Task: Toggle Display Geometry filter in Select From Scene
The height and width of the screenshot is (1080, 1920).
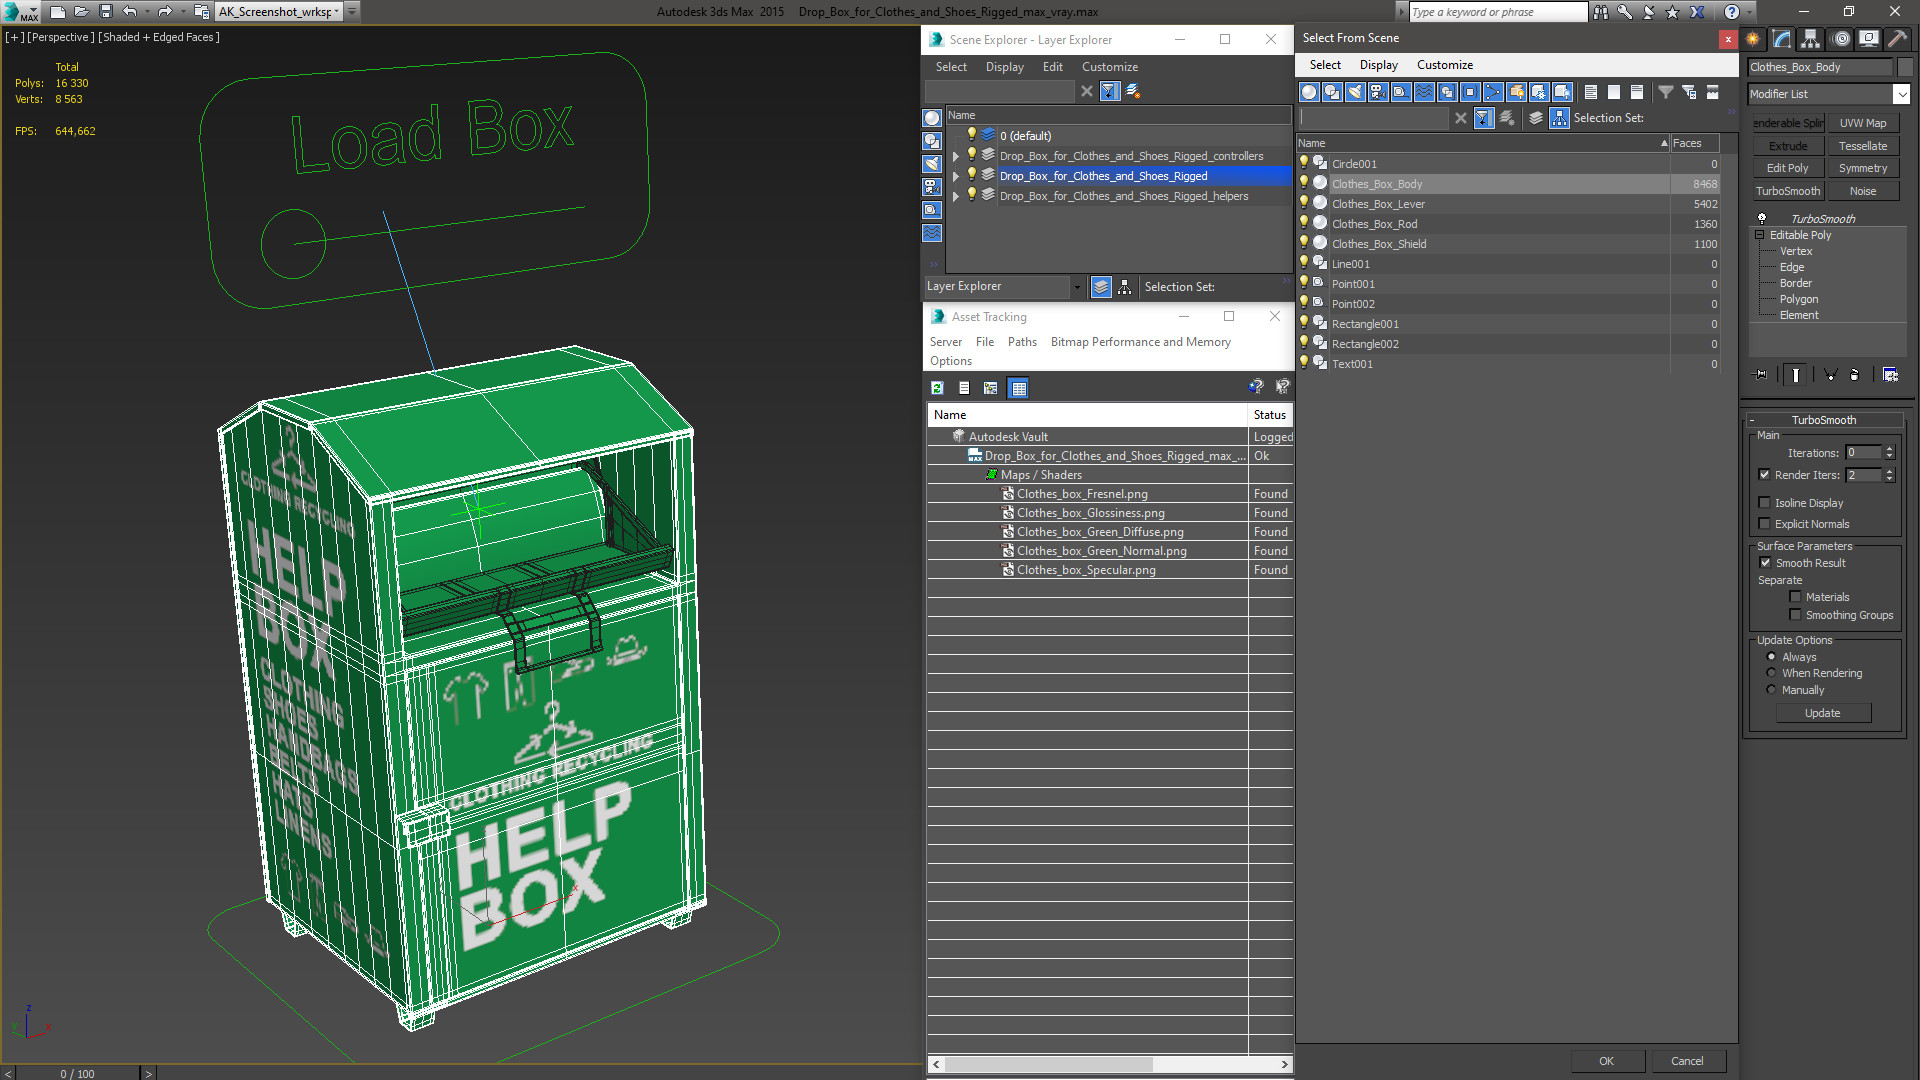Action: coord(1309,92)
